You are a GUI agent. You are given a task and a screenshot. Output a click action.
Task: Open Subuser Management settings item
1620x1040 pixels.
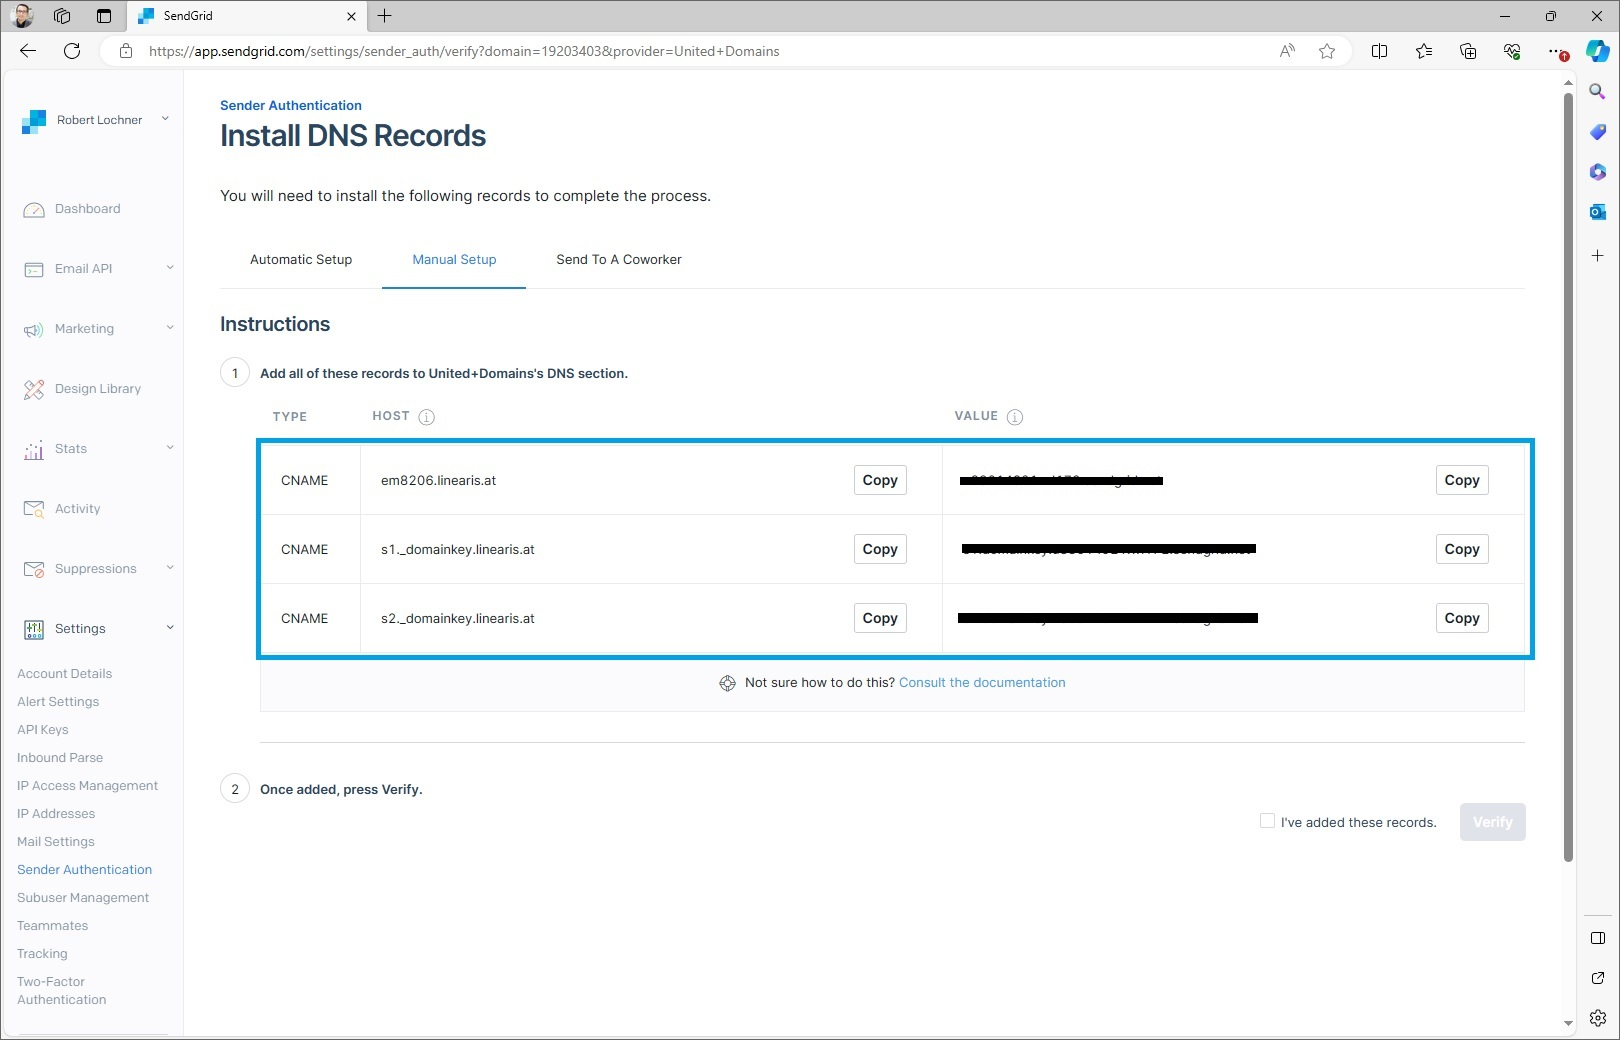pos(83,898)
